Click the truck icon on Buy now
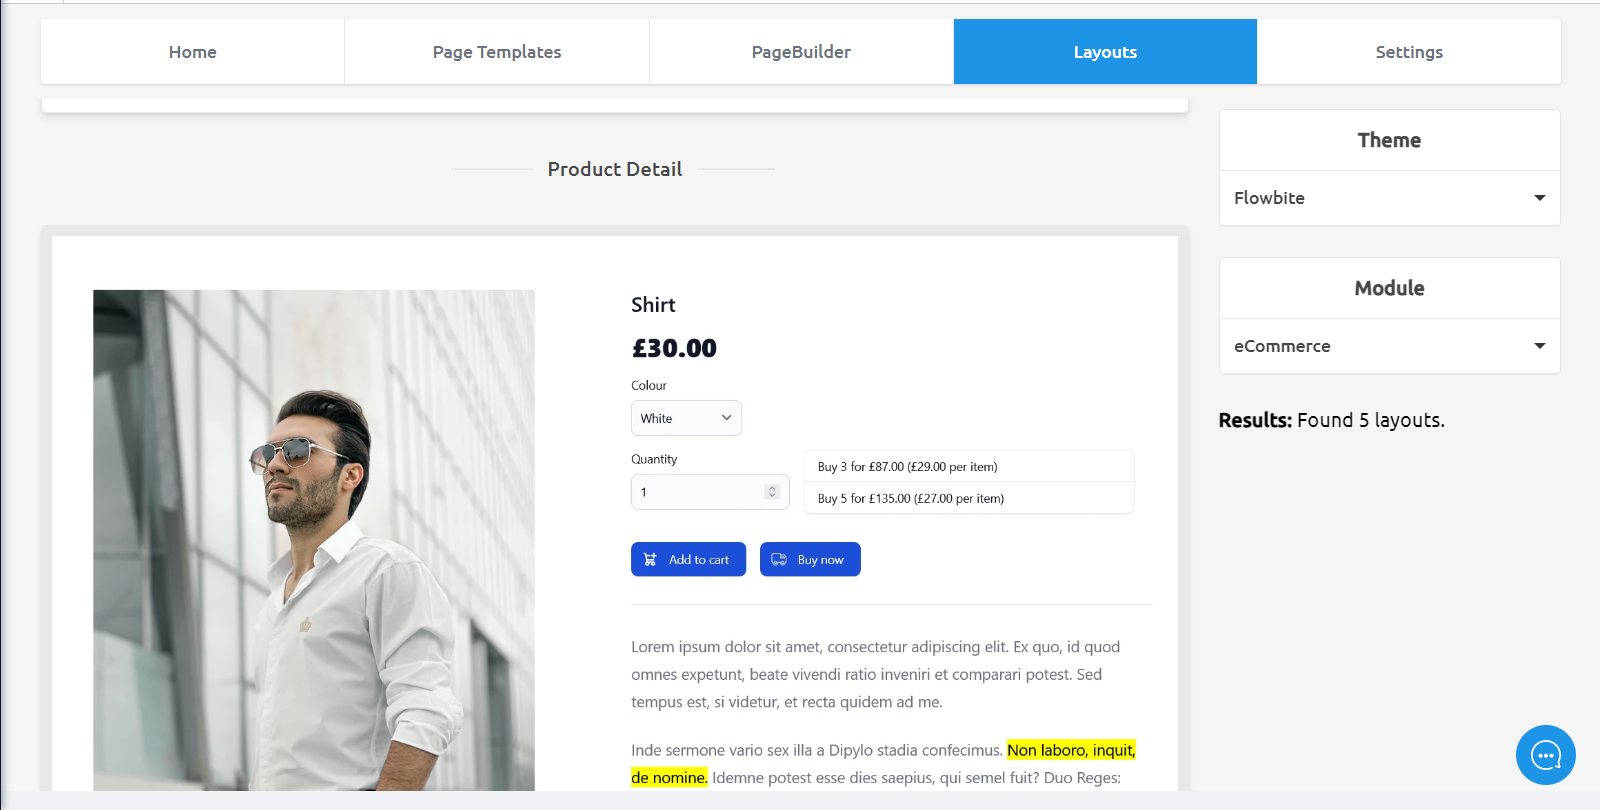The width and height of the screenshot is (1600, 810). (779, 560)
